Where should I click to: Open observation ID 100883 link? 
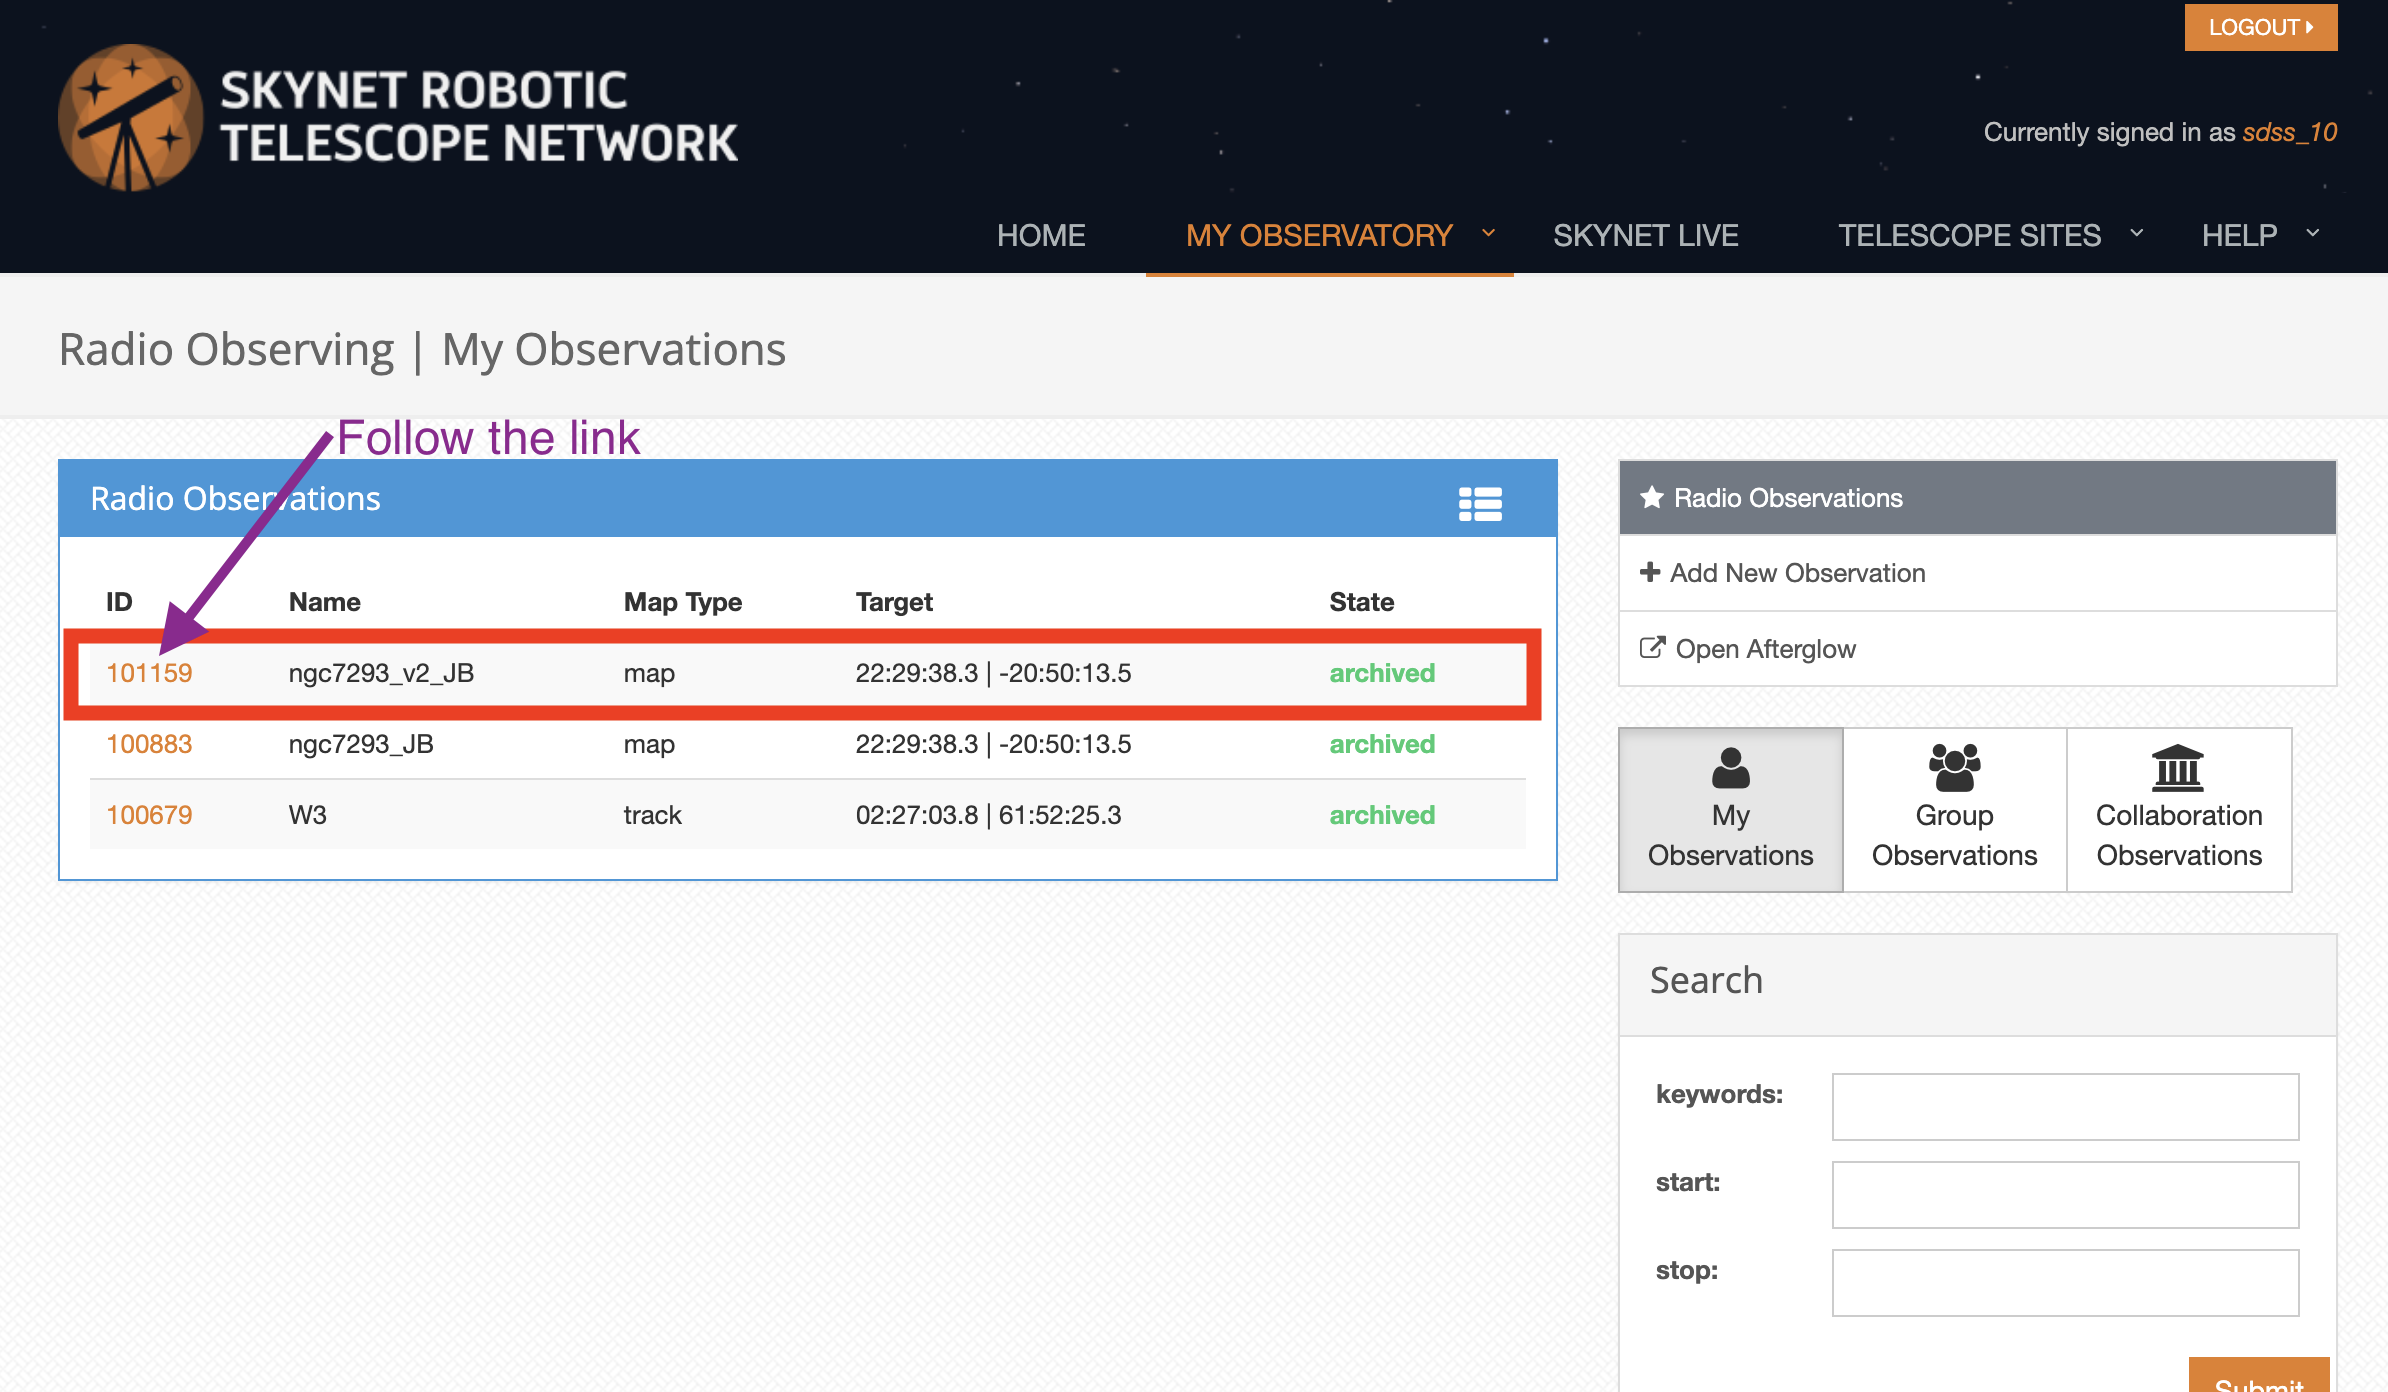coord(149,744)
